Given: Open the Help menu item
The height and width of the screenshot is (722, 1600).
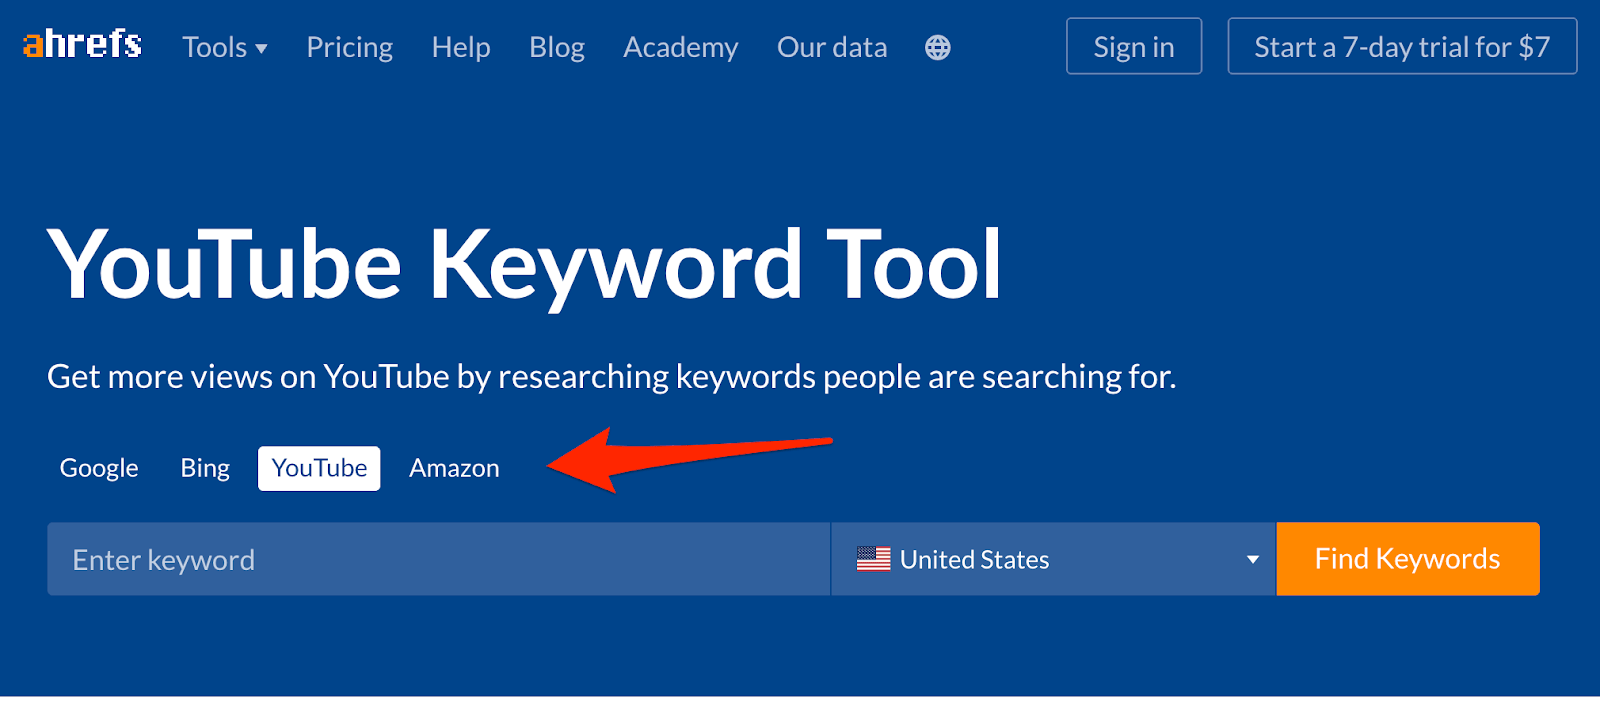Looking at the screenshot, I should click(x=461, y=47).
